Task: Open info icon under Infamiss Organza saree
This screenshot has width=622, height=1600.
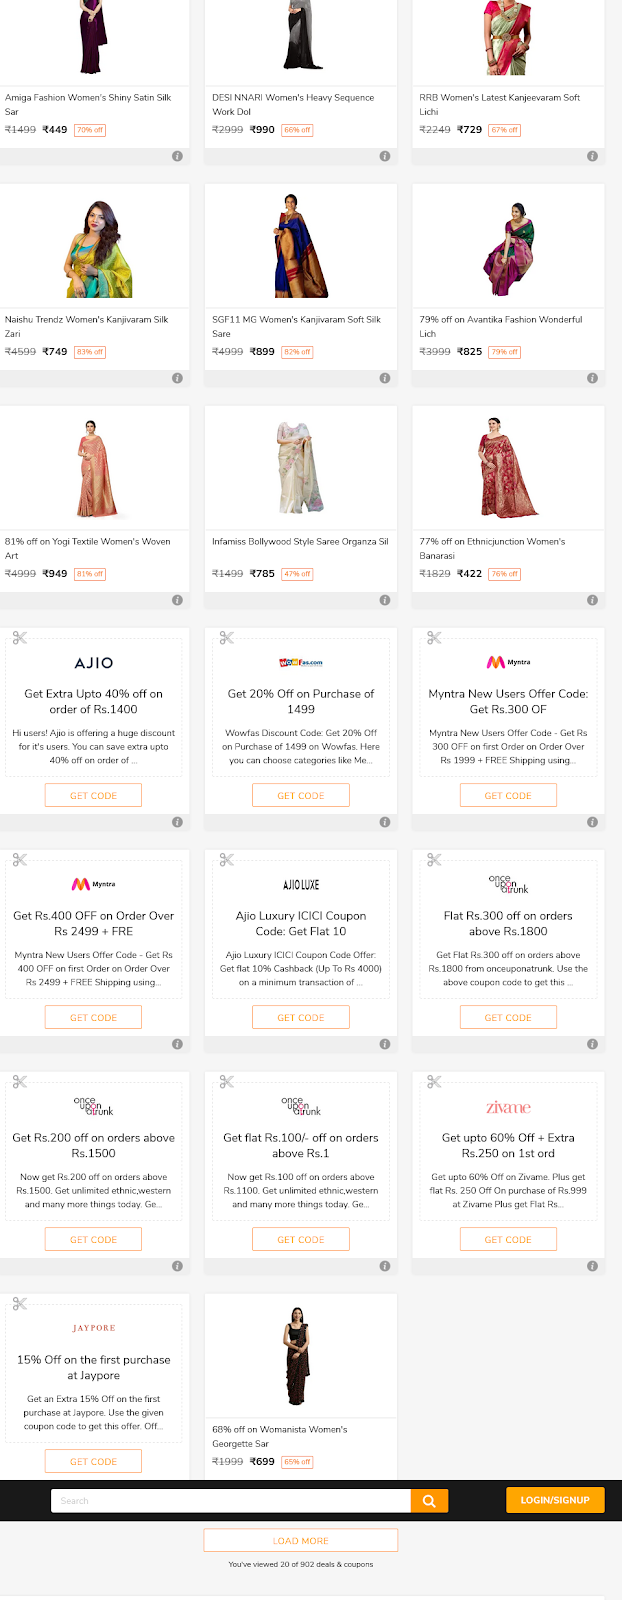Action: (x=384, y=600)
